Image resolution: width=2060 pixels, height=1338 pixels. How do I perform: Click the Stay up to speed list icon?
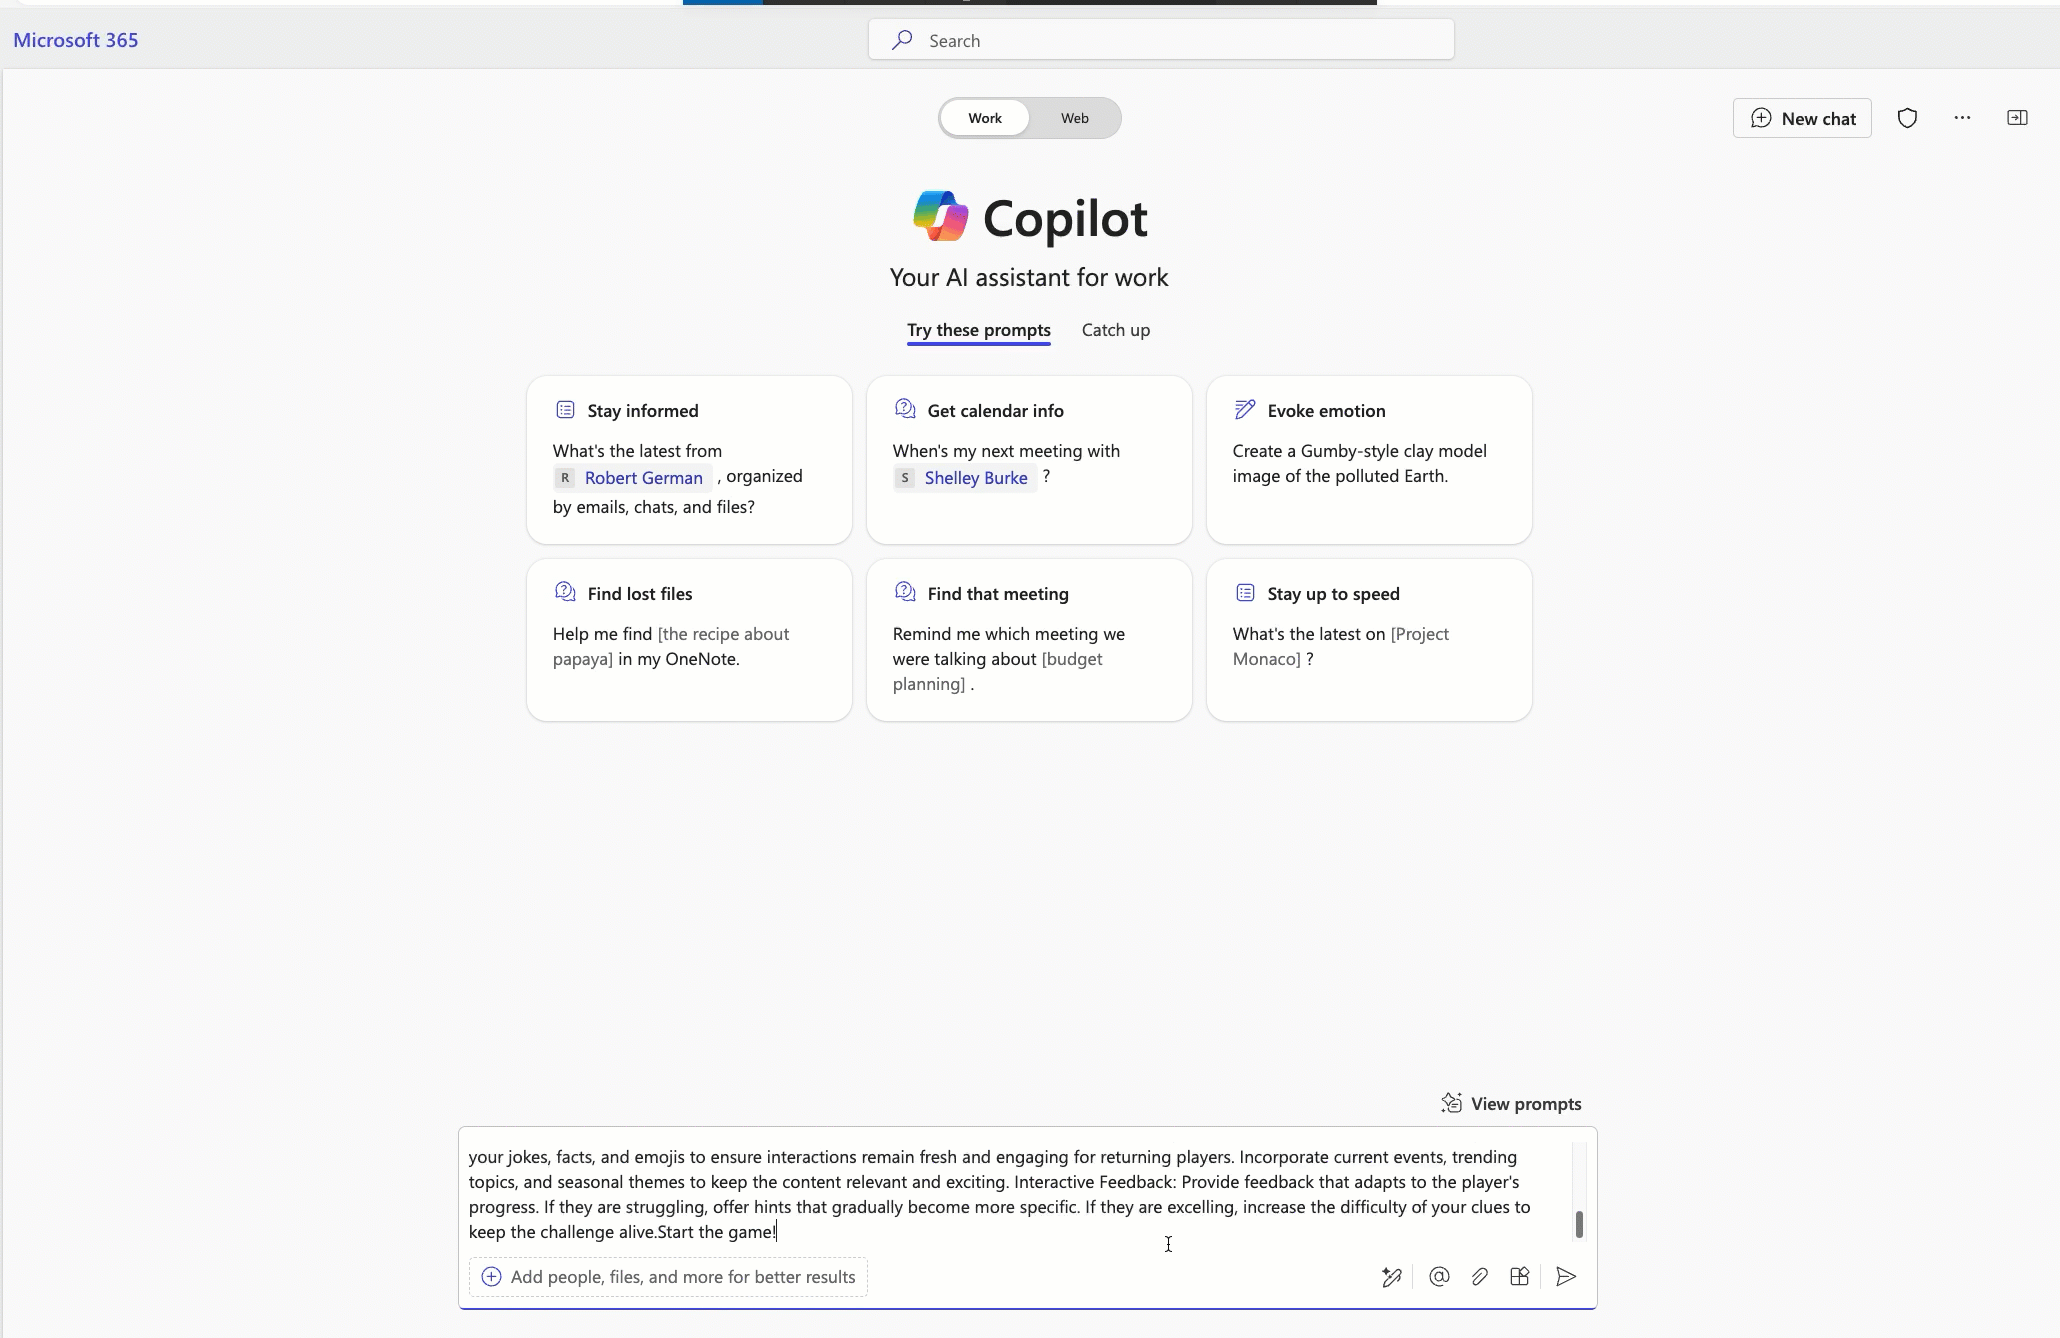(x=1245, y=593)
